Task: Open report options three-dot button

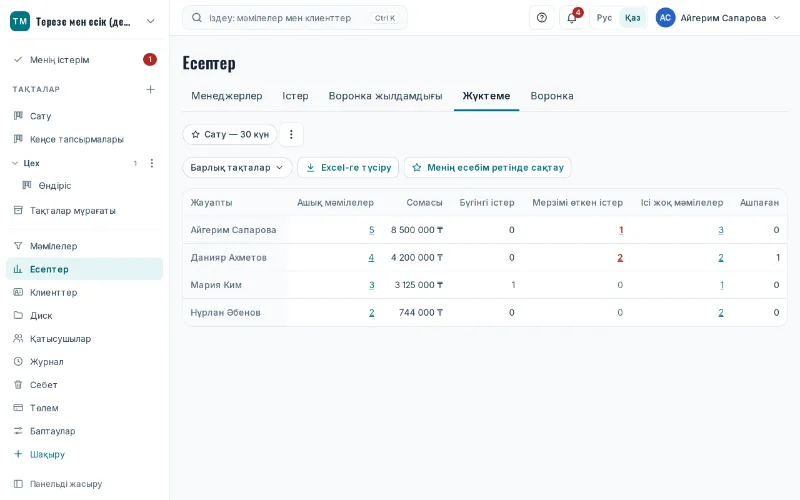Action: pyautogui.click(x=291, y=135)
